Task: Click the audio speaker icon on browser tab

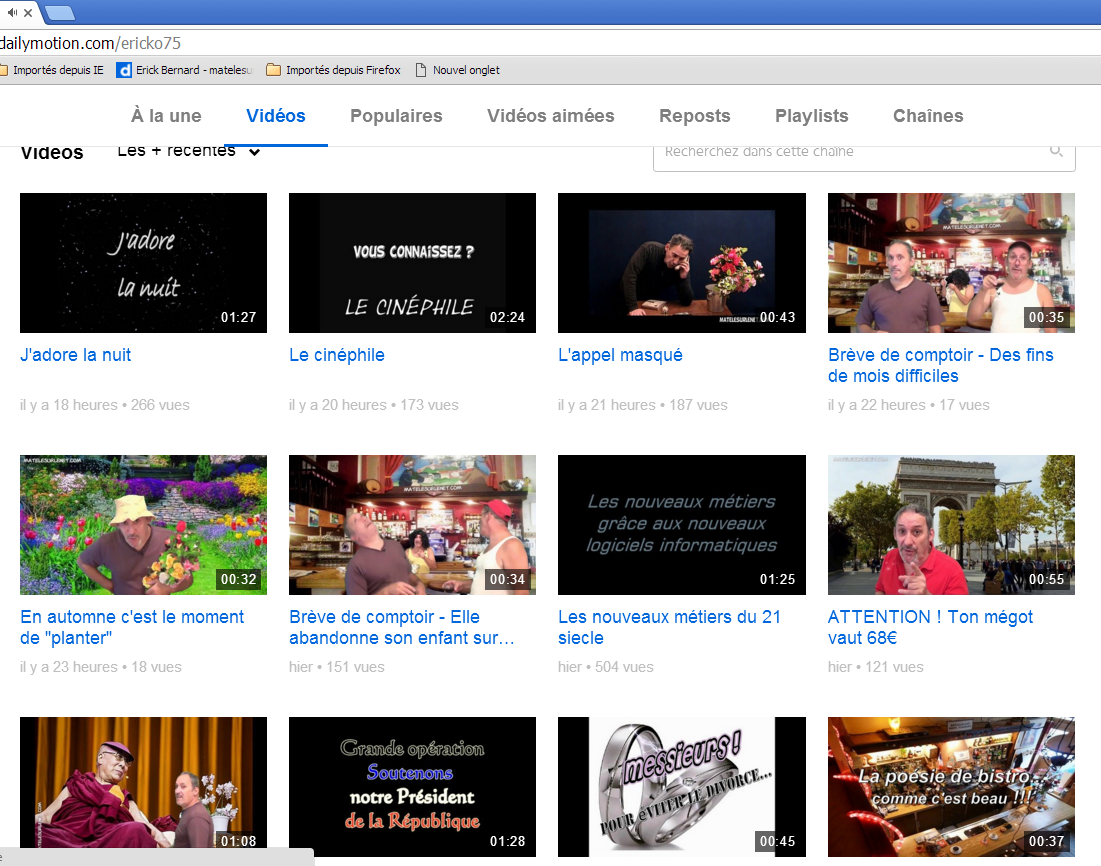Action: click(x=12, y=12)
